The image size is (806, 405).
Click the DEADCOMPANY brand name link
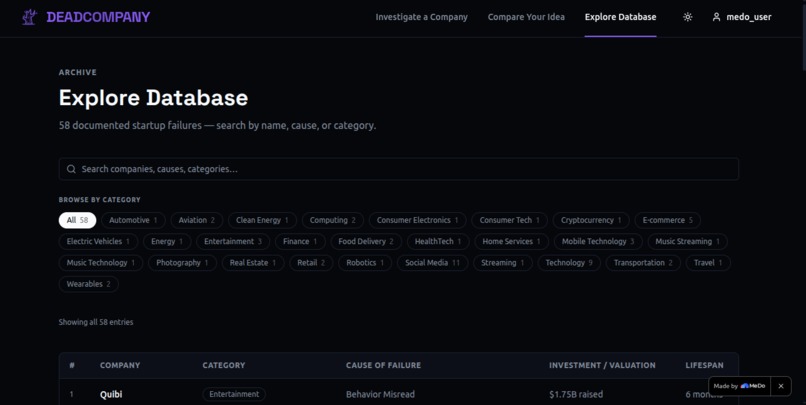pyautogui.click(x=98, y=17)
